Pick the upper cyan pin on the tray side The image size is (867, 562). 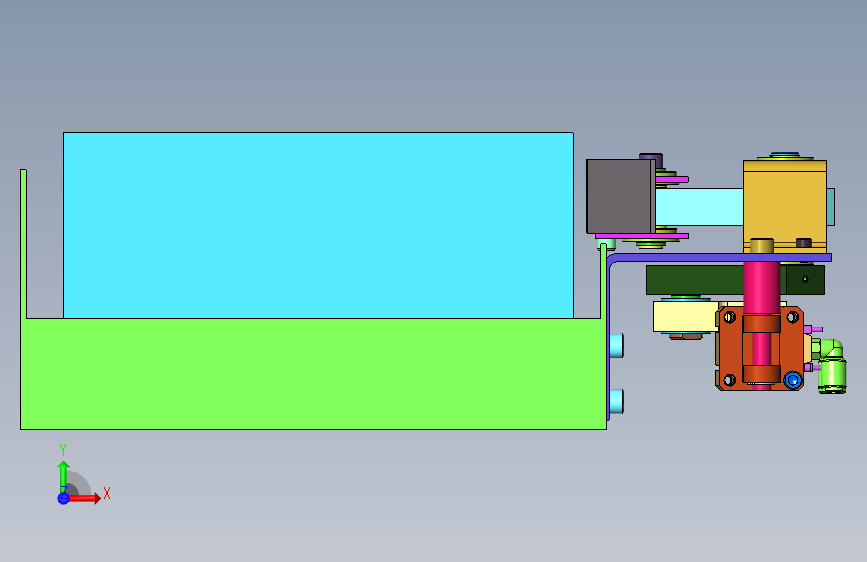[x=617, y=345]
